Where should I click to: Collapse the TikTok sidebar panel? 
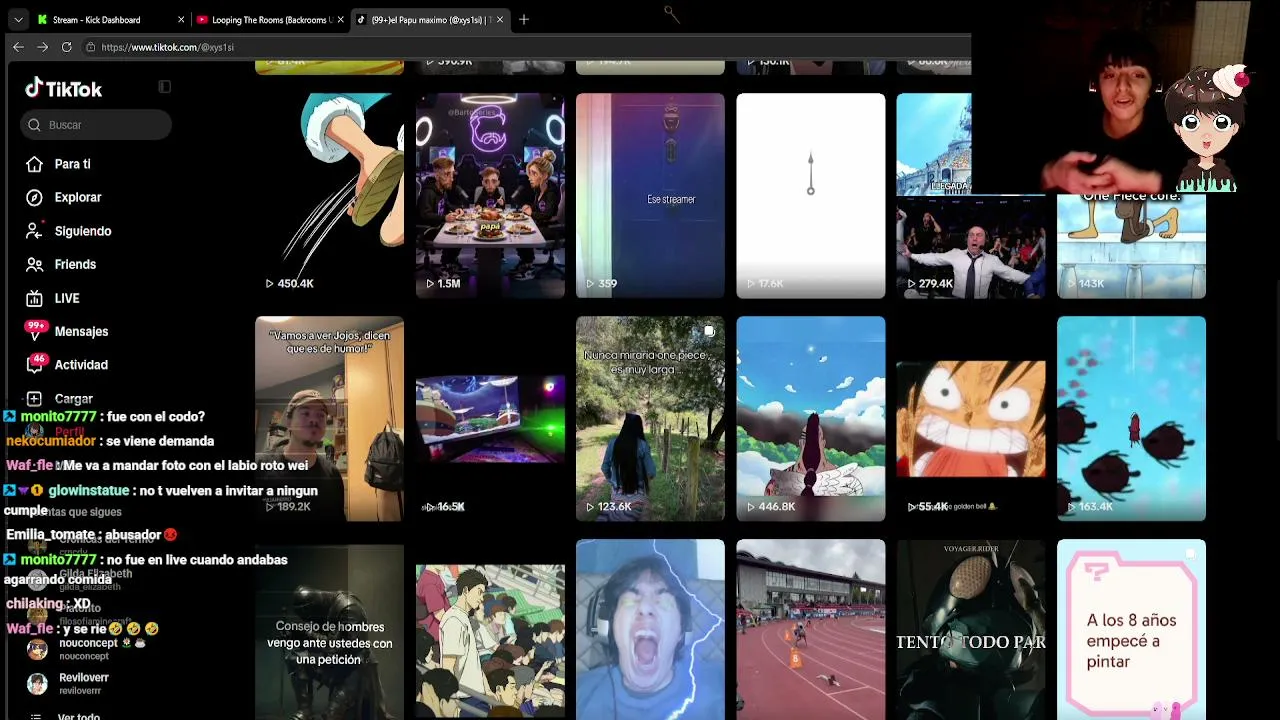pos(165,87)
